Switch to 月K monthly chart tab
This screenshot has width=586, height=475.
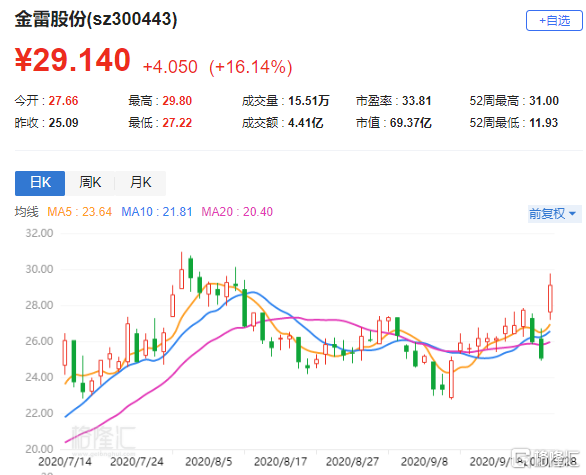click(x=141, y=183)
